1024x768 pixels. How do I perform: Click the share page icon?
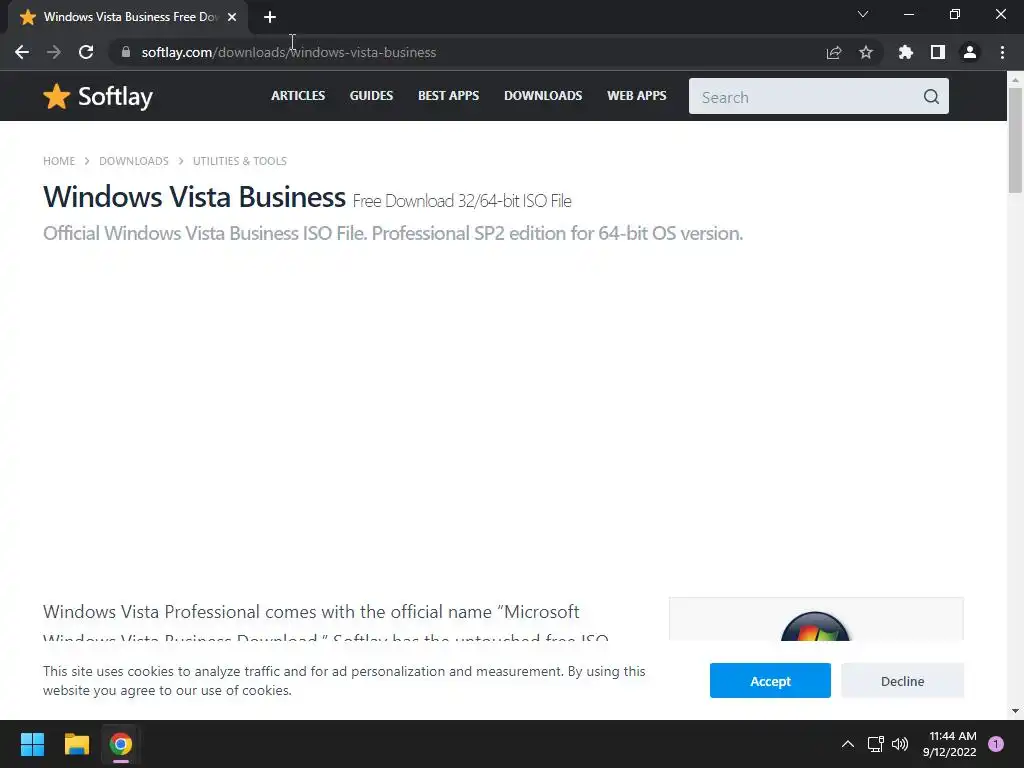833,52
